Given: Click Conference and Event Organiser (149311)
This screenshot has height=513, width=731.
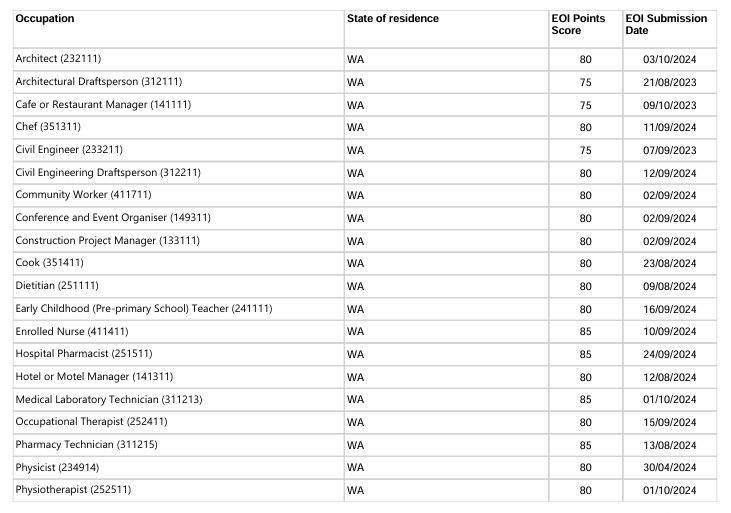Looking at the screenshot, I should click(113, 217).
